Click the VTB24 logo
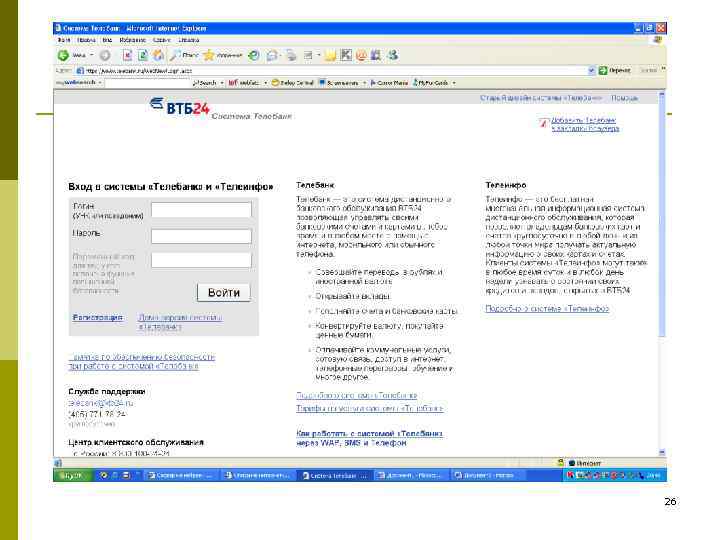The image size is (720, 540). click(x=180, y=106)
